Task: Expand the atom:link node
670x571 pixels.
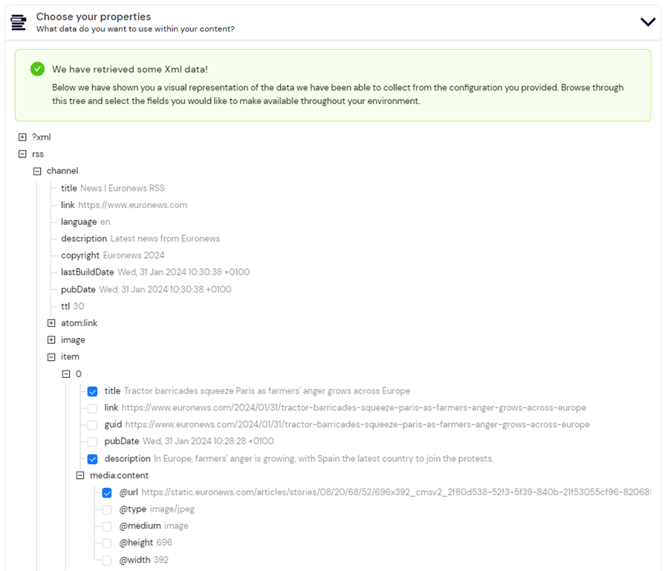Action: tap(51, 323)
